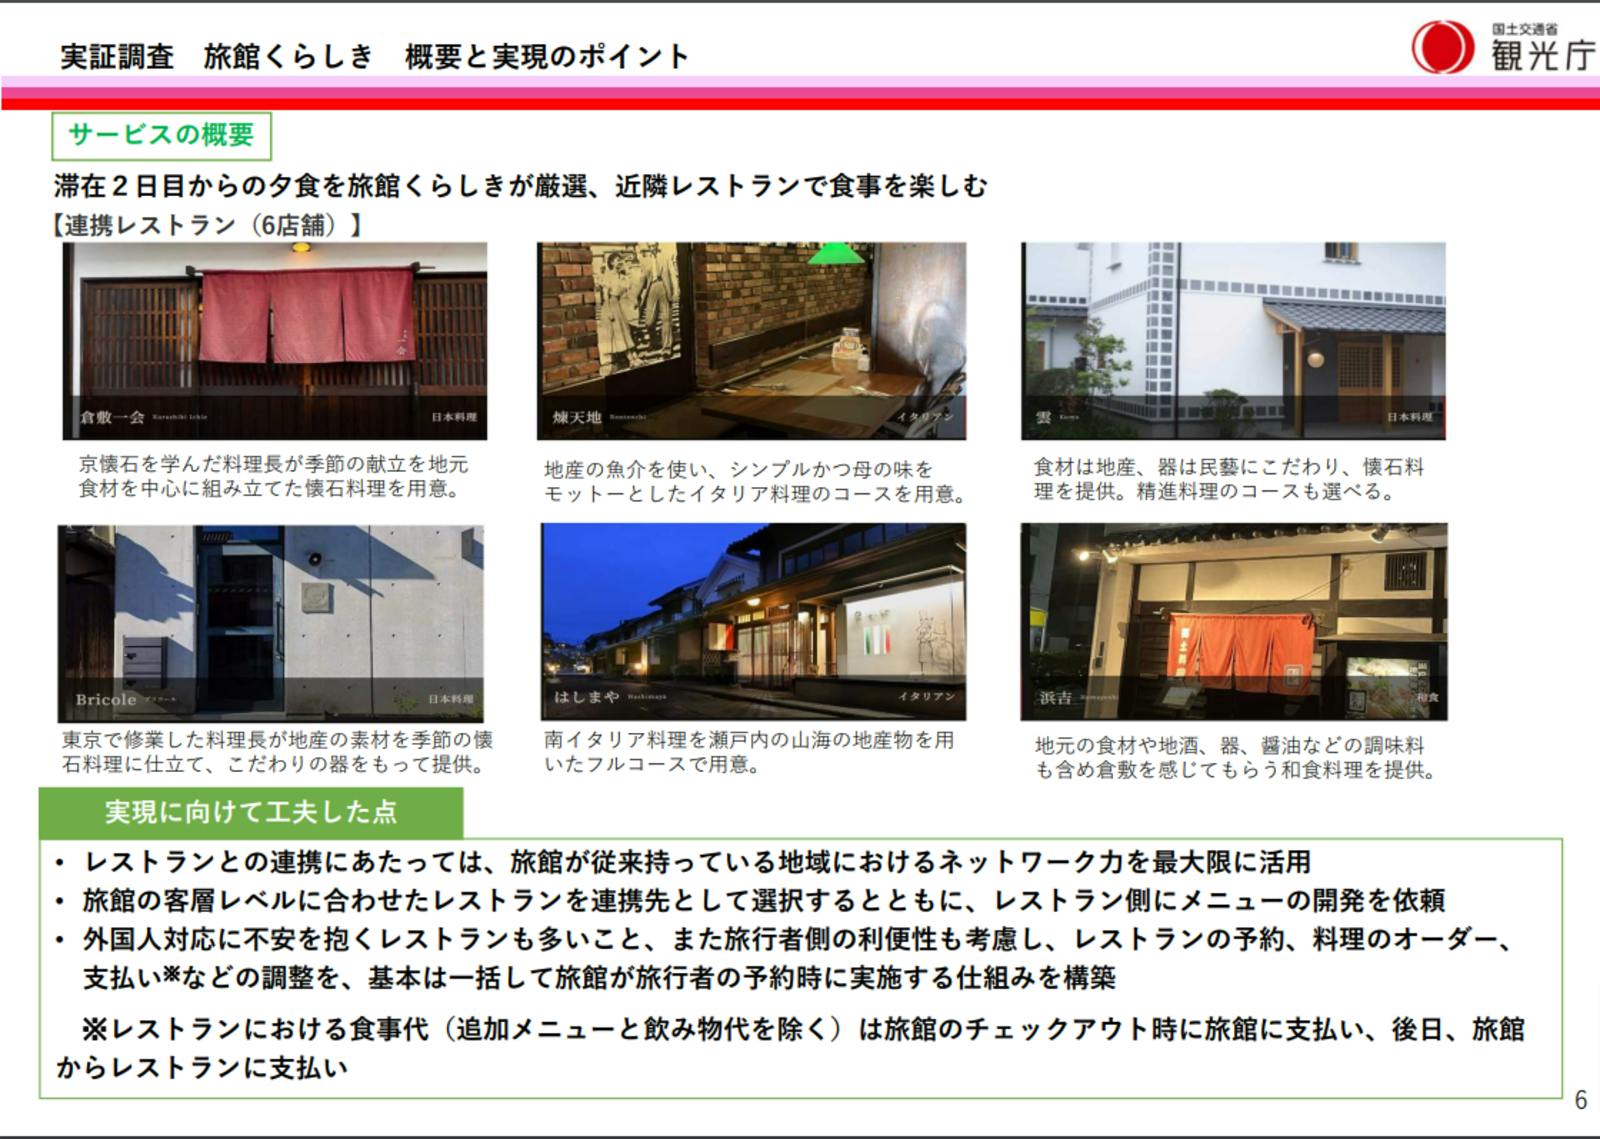This screenshot has height=1139, width=1600.
Task: Click the 倉敷一会 name label on photo
Action: [x=113, y=417]
